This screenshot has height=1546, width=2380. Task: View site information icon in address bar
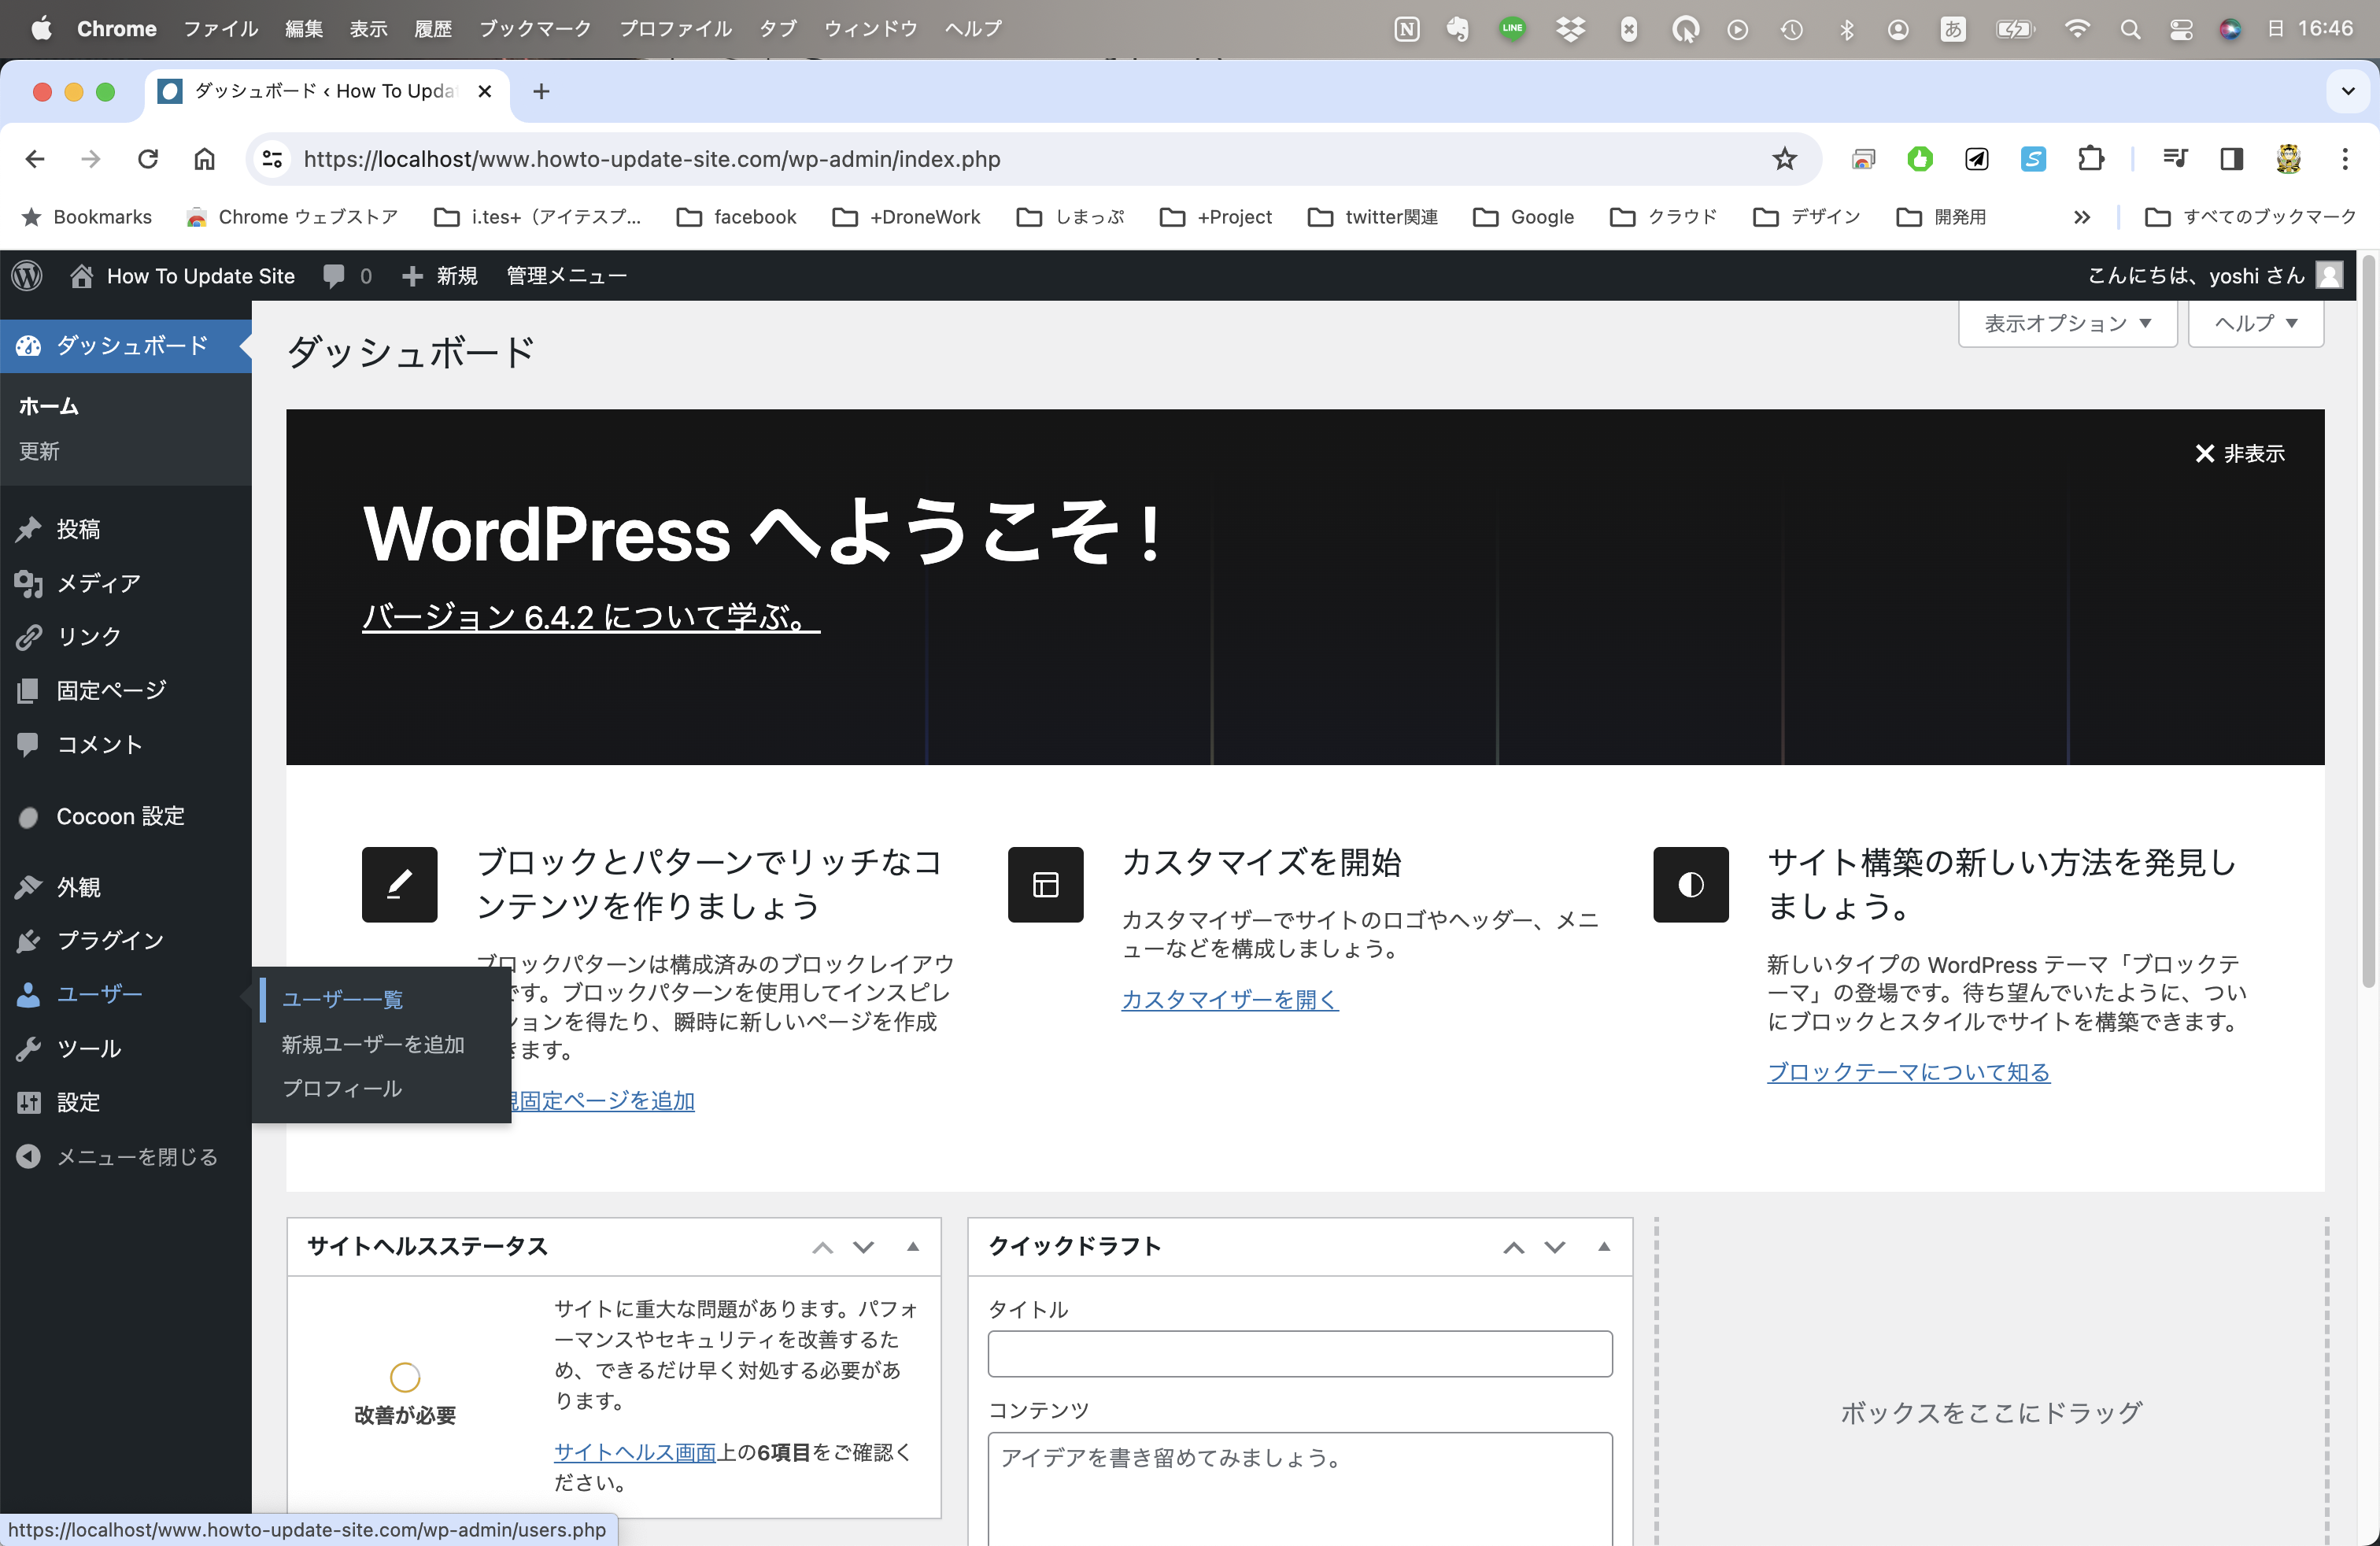tap(272, 159)
